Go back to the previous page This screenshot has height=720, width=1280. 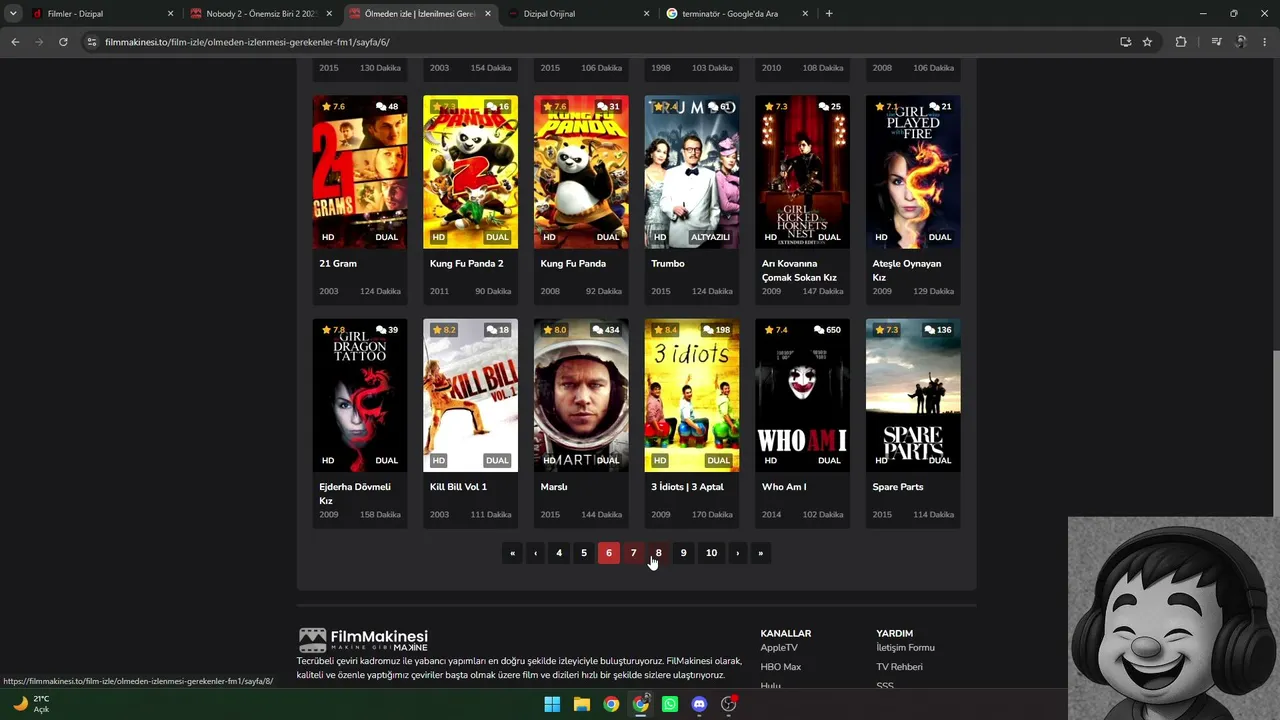coord(15,42)
